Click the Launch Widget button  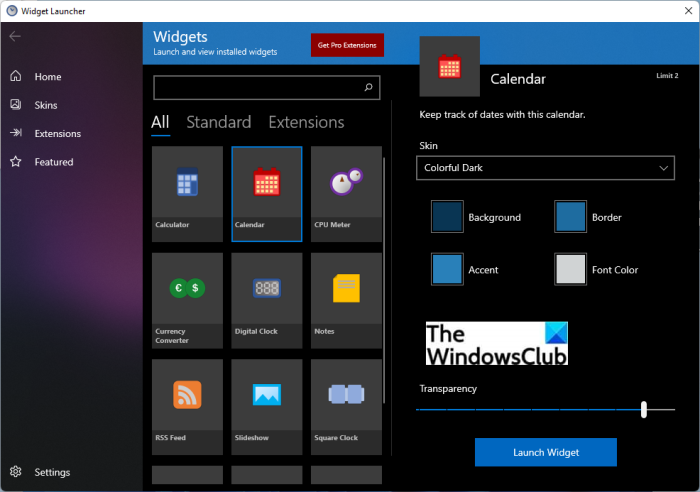pos(545,452)
